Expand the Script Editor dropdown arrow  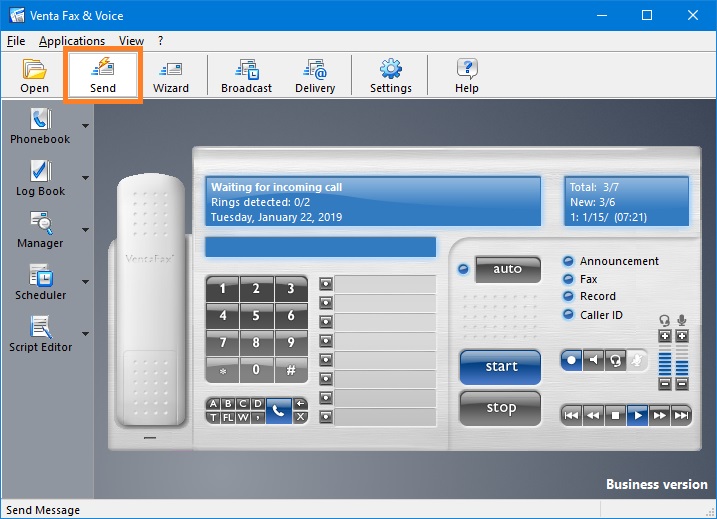(x=86, y=334)
